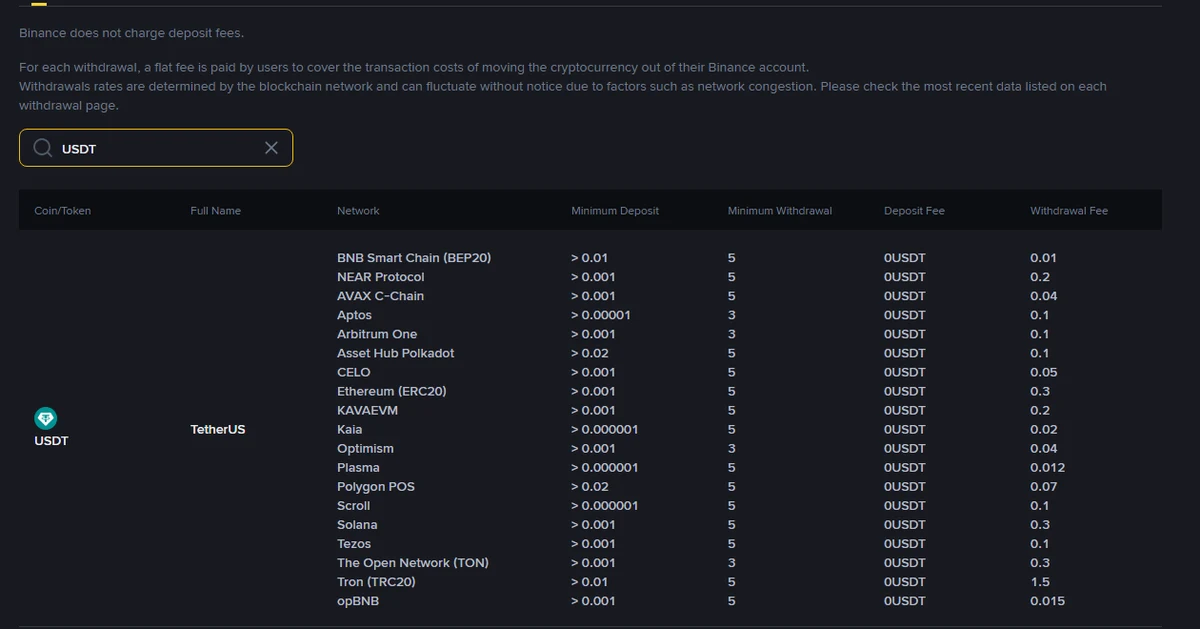Click the USDT token label under the logo
Image resolution: width=1200 pixels, height=629 pixels.
click(x=51, y=440)
